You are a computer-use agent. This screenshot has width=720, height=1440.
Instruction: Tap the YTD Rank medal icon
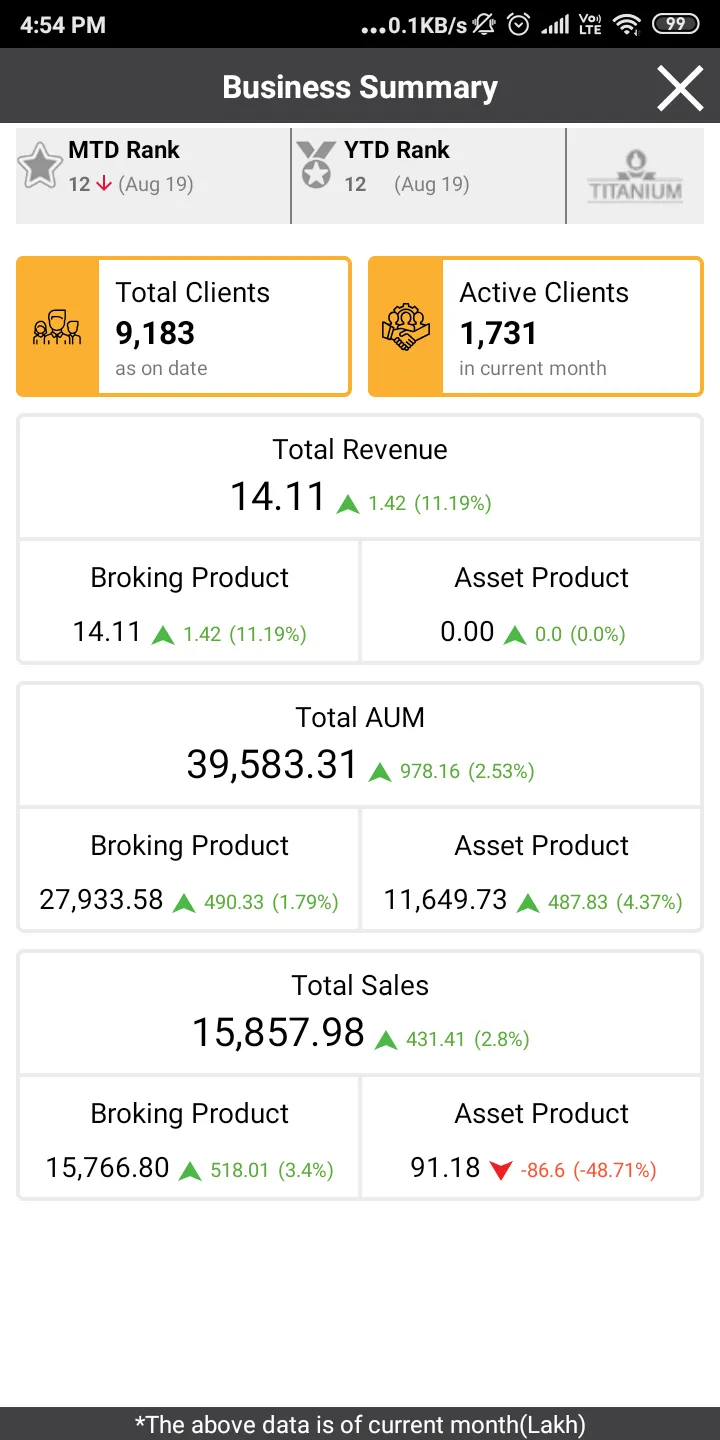[x=316, y=165]
